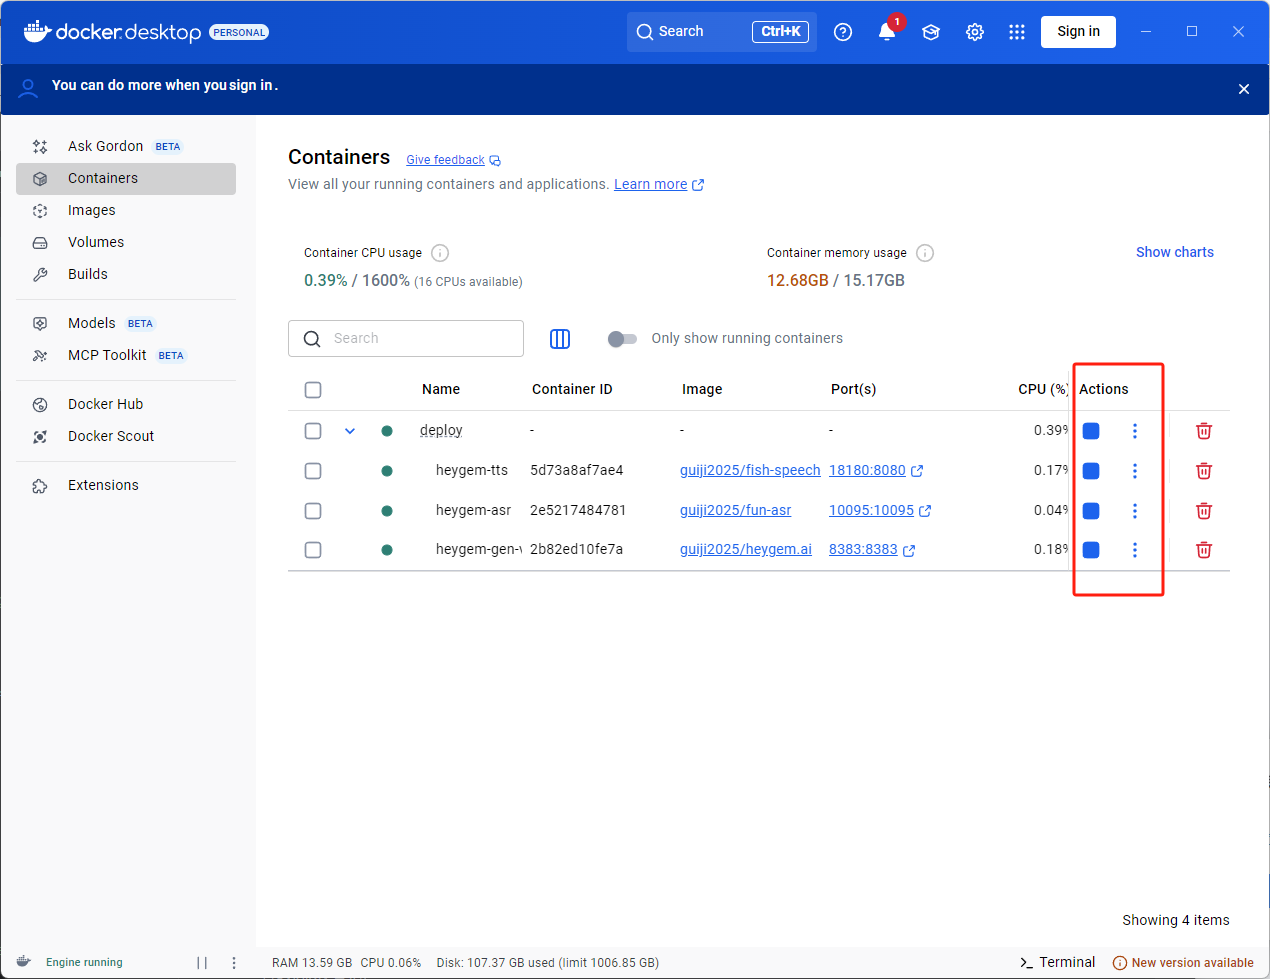Open Extensions section
This screenshot has width=1270, height=979.
pos(126,485)
